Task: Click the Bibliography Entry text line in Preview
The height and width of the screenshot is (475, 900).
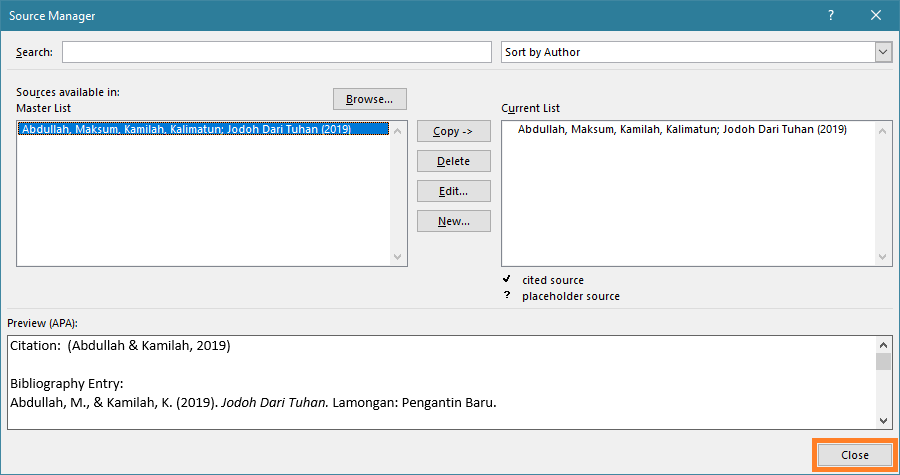Action: point(253,403)
